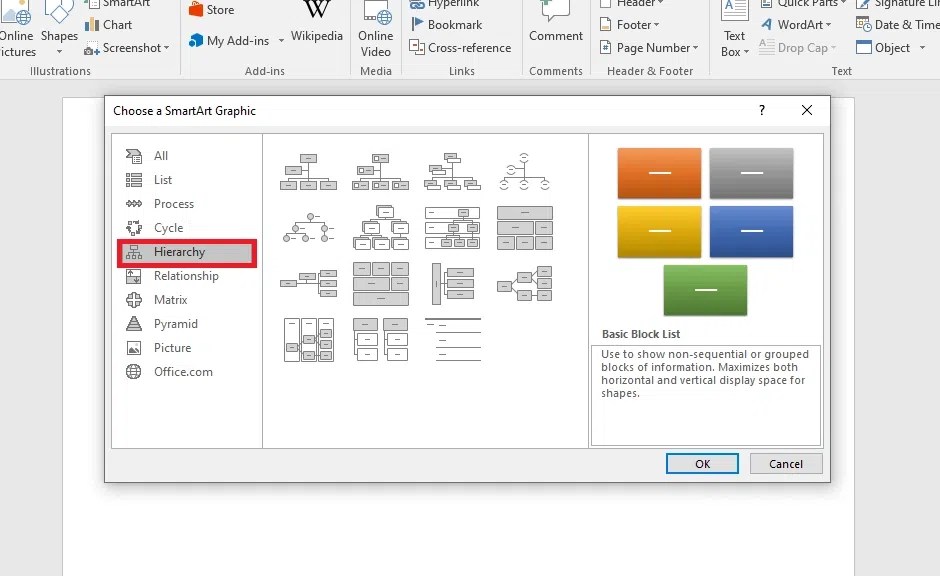Open the Footer dropdown
This screenshot has width=940, height=576.
click(630, 25)
